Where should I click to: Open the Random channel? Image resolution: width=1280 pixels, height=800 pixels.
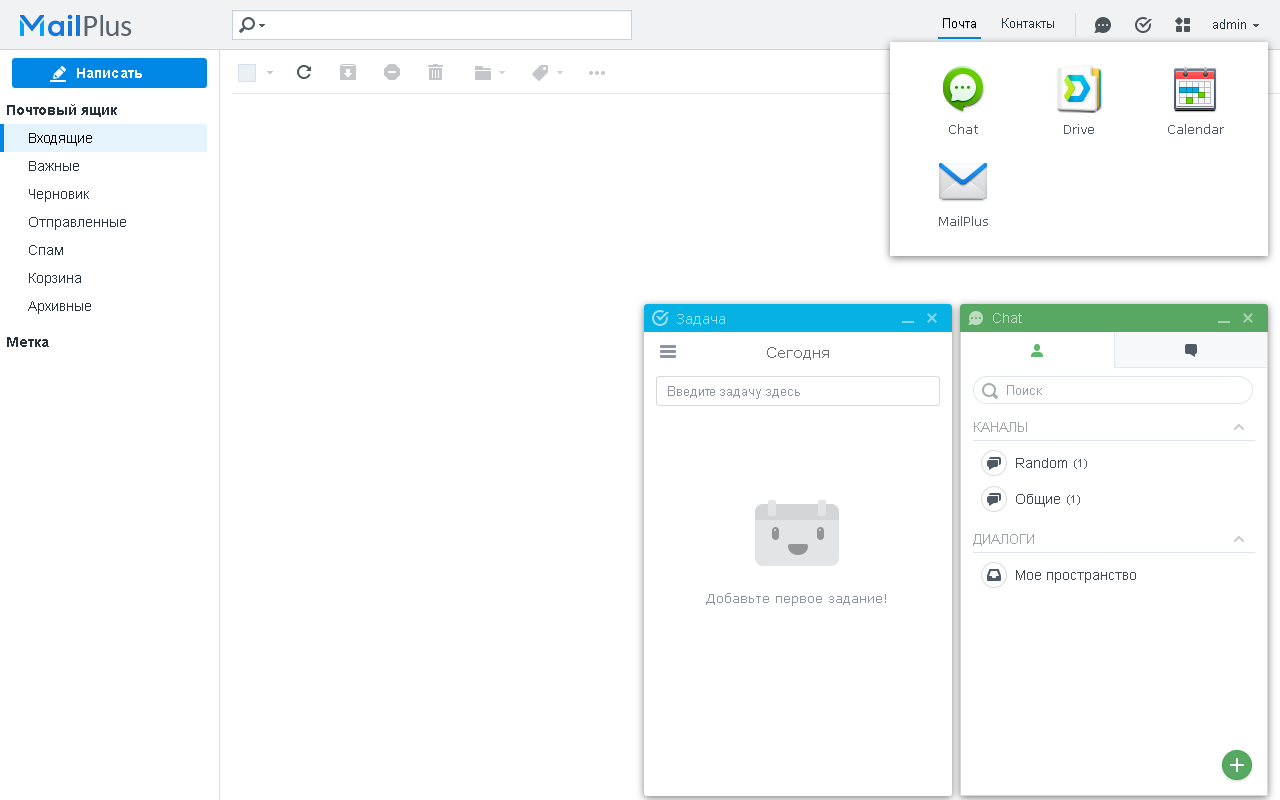pyautogui.click(x=1113, y=463)
